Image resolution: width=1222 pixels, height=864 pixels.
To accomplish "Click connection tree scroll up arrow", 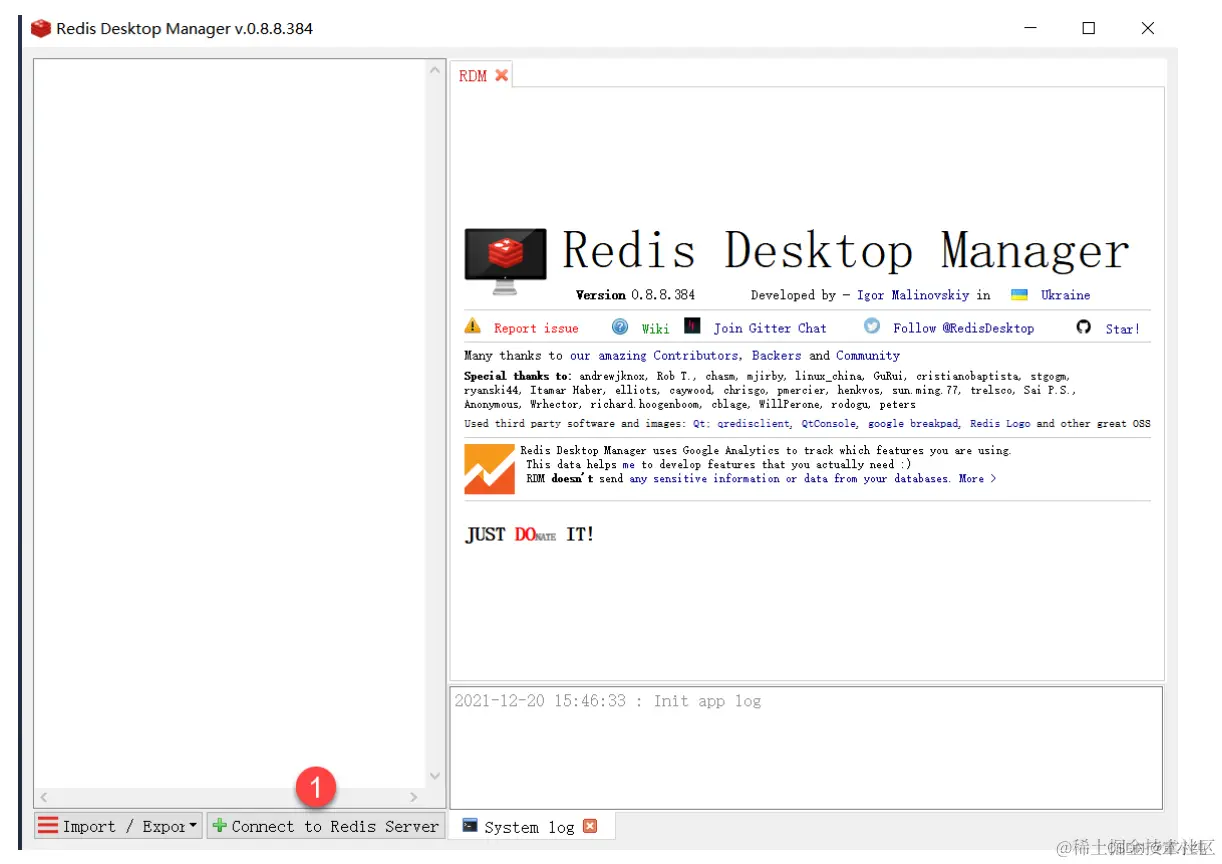I will [435, 70].
